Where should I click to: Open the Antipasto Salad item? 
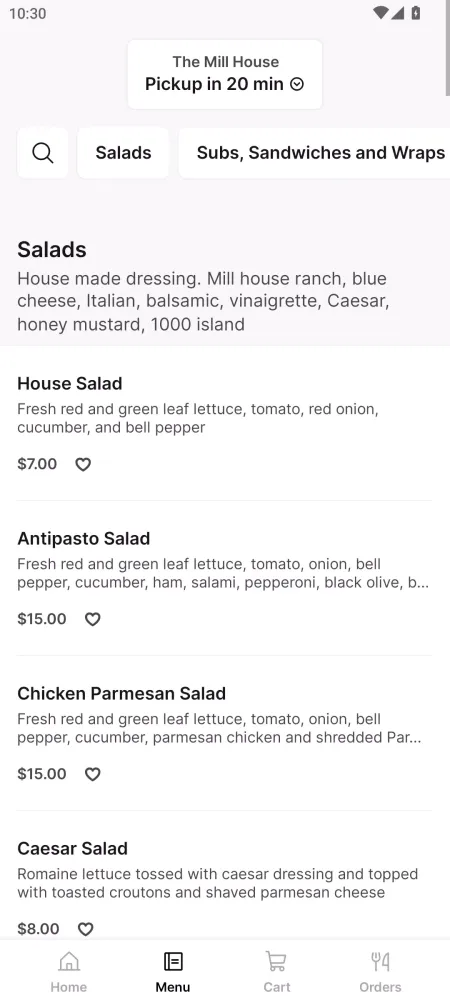[x=225, y=578]
